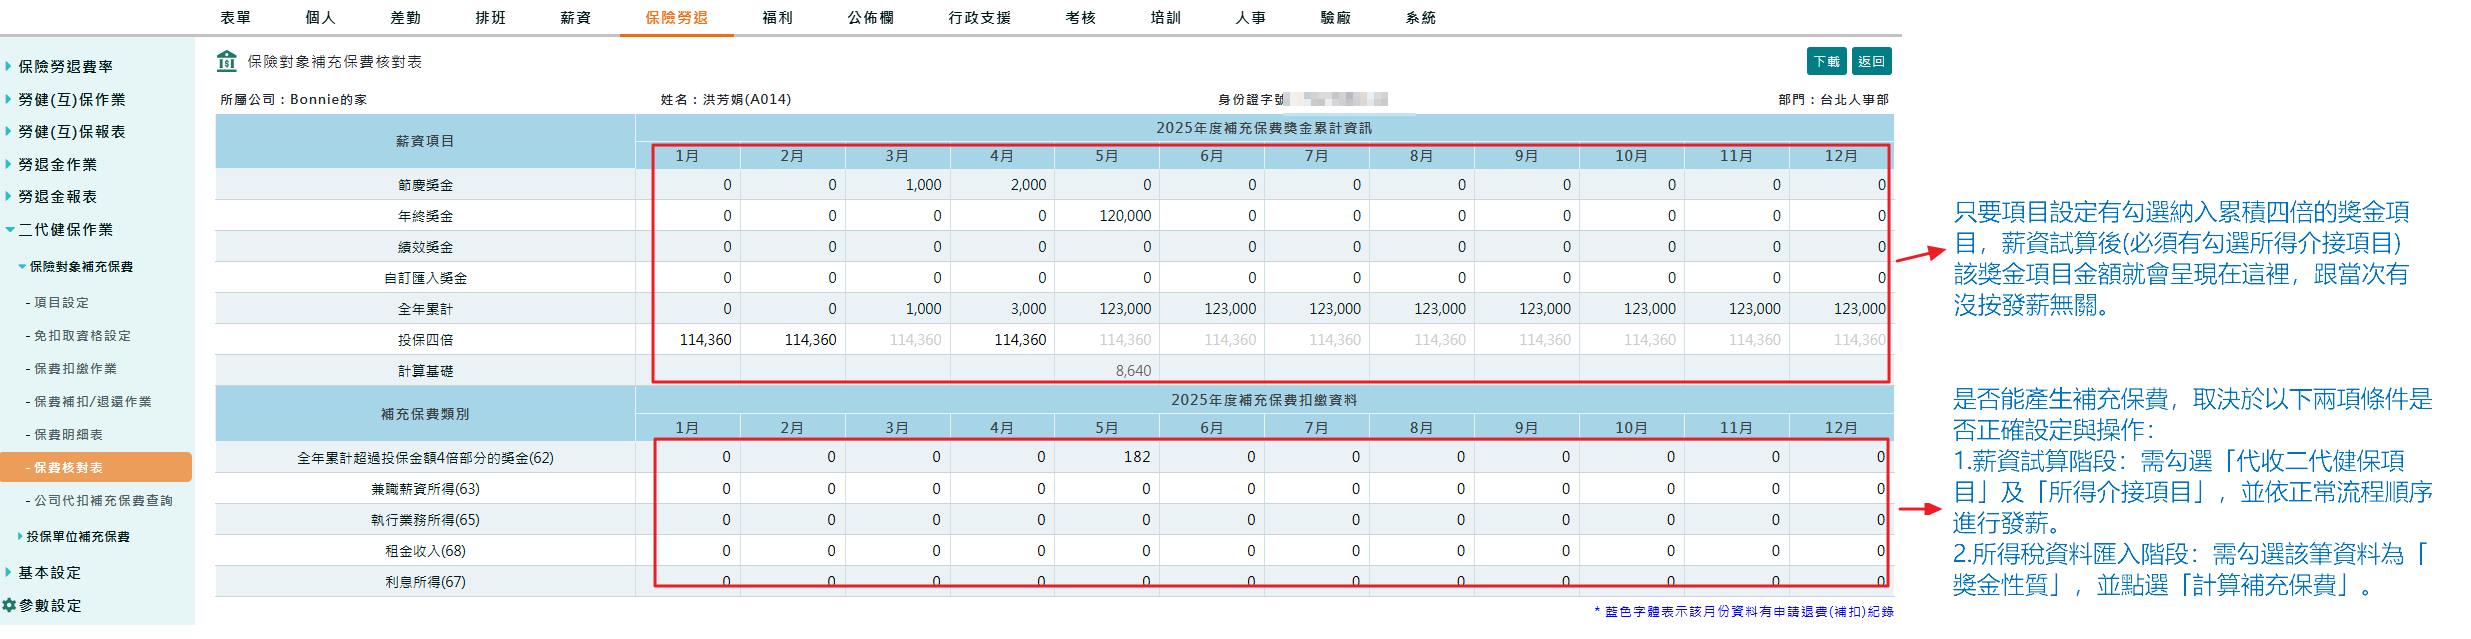
Task: Click the 投保四倍 row label
Action: point(425,340)
